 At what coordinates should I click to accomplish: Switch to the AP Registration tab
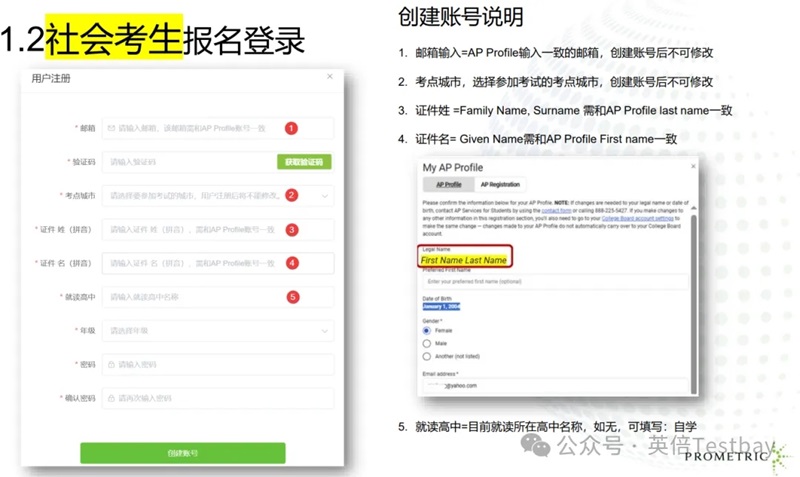500,185
